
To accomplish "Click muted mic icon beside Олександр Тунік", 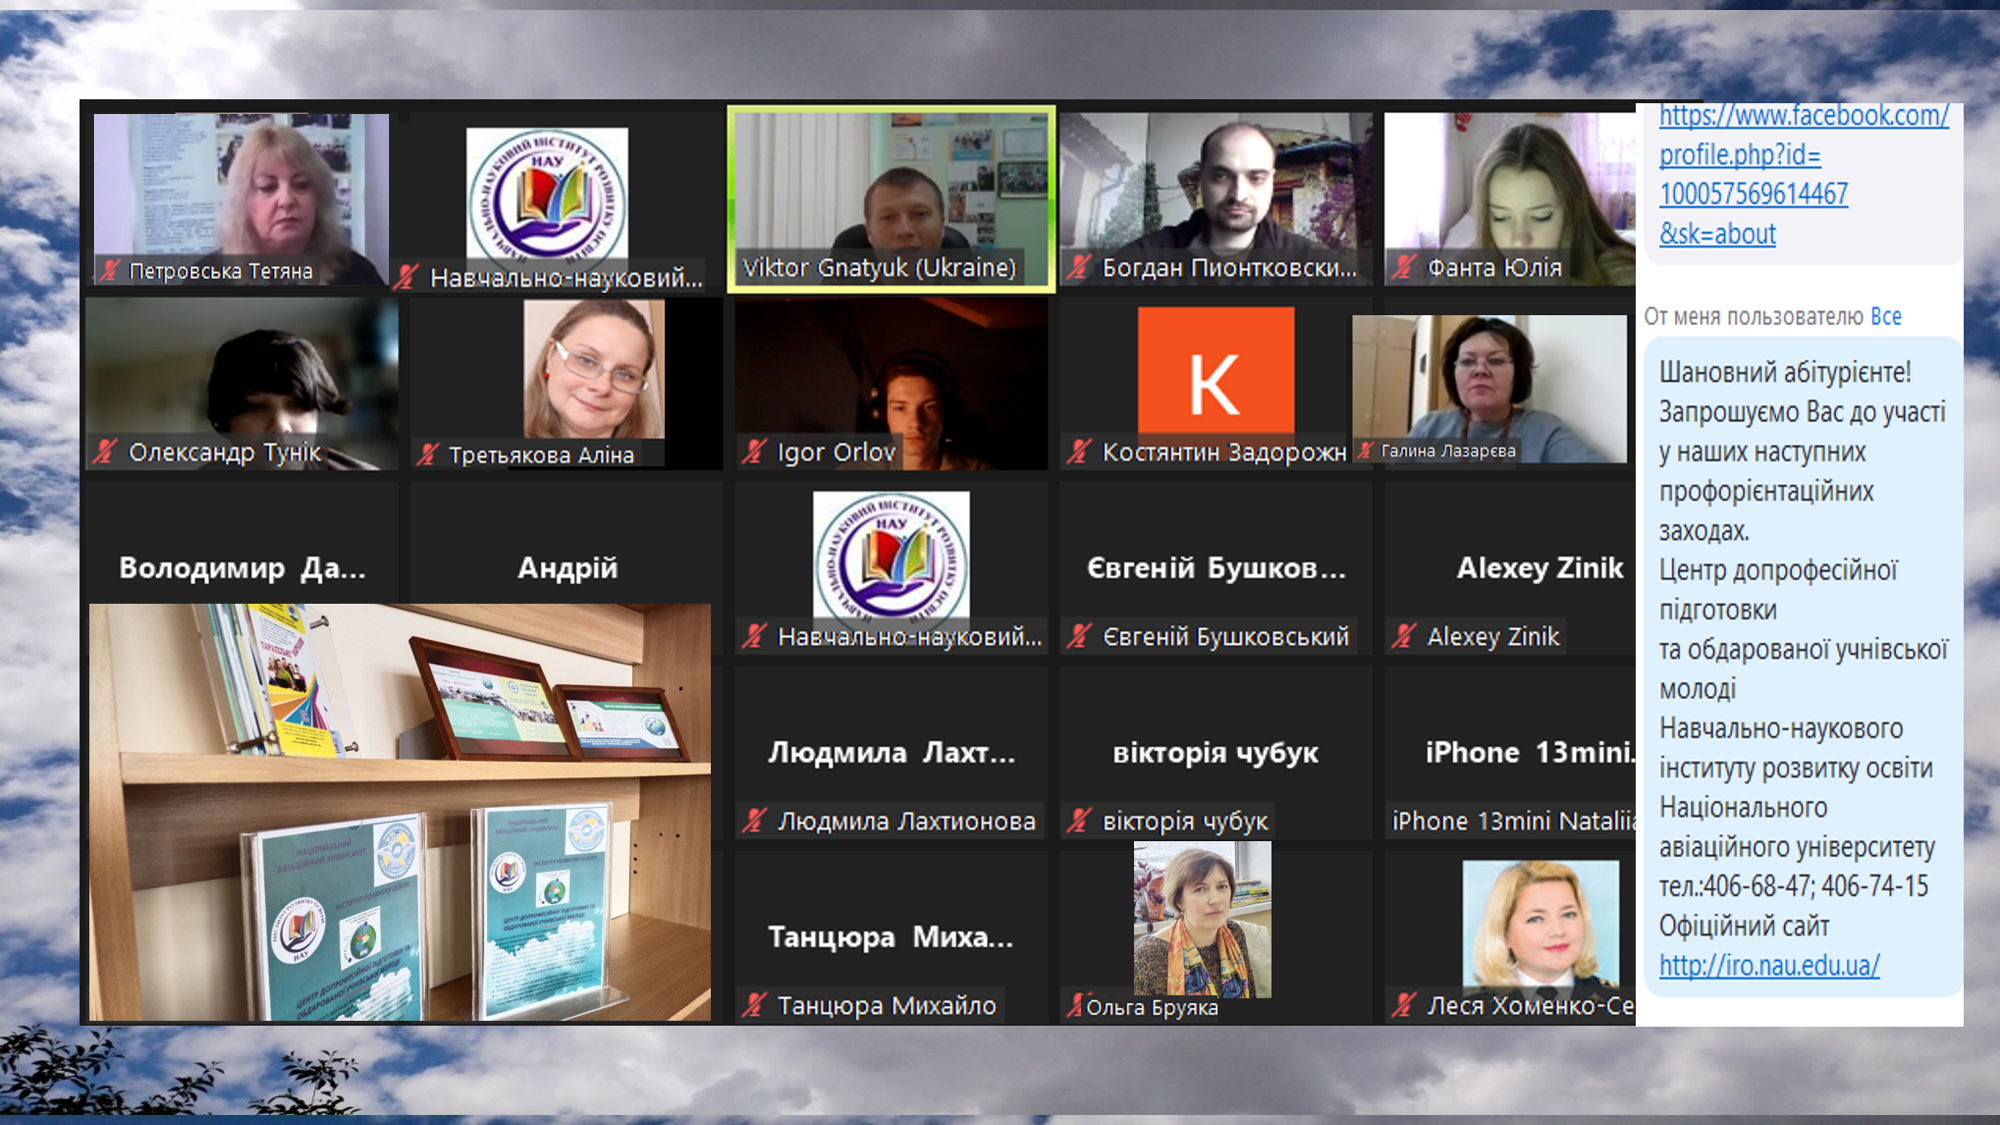I will coord(106,453).
